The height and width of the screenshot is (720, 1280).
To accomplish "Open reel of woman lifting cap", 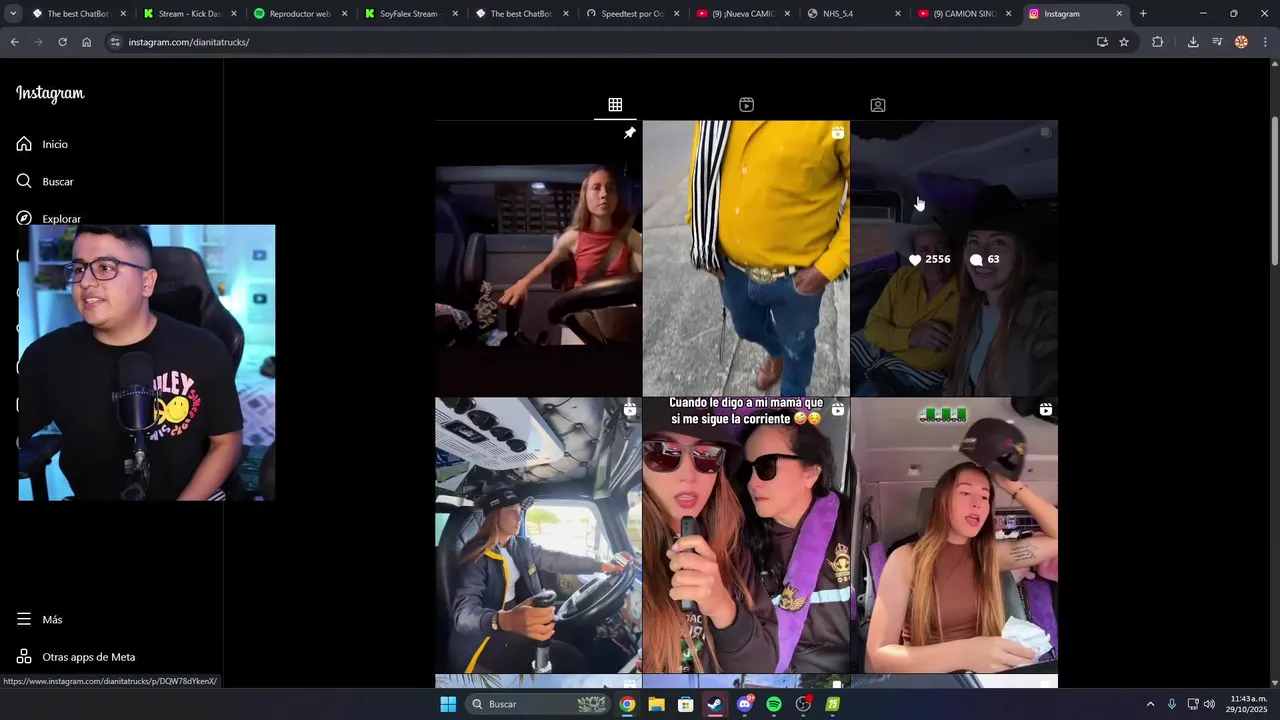I will click(954, 535).
